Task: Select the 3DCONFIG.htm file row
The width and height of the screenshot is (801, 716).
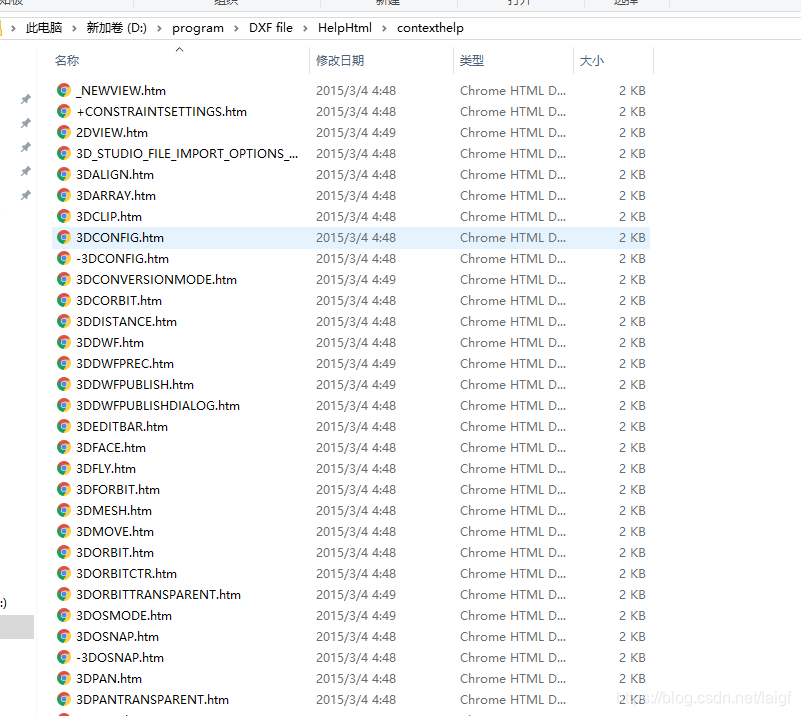Action: [x=120, y=237]
